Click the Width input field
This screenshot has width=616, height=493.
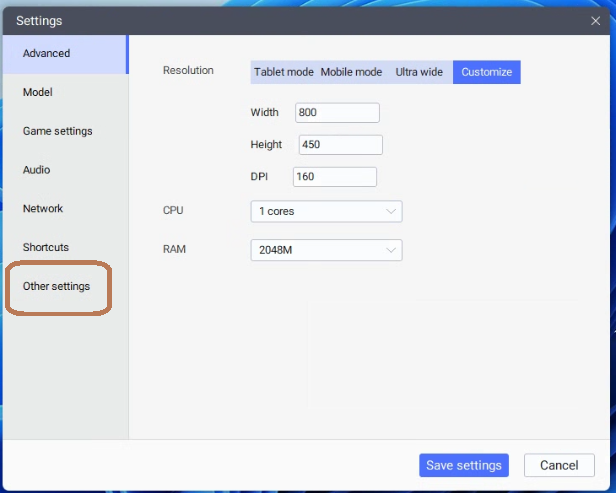coord(337,113)
